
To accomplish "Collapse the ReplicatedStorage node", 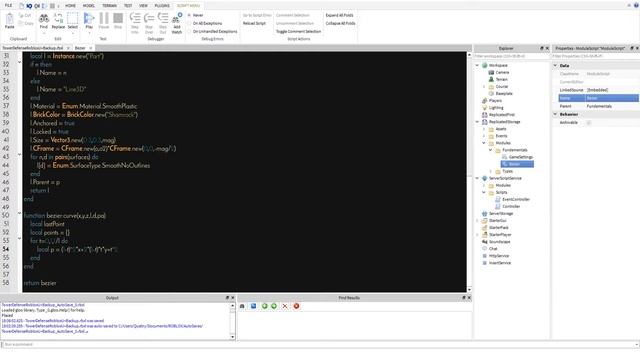I will 477,122.
